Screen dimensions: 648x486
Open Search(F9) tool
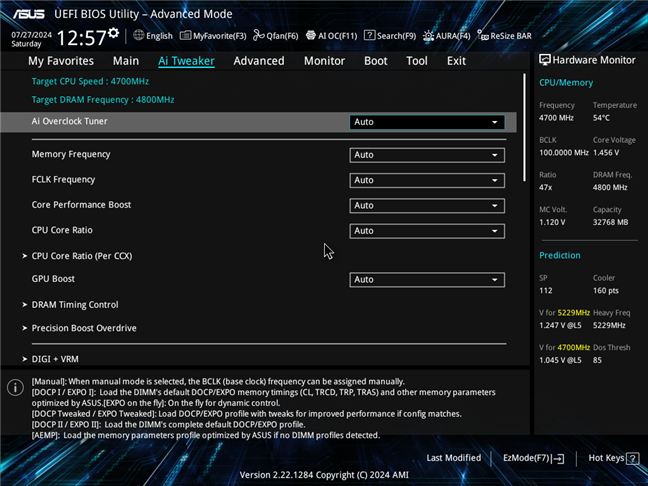(390, 36)
